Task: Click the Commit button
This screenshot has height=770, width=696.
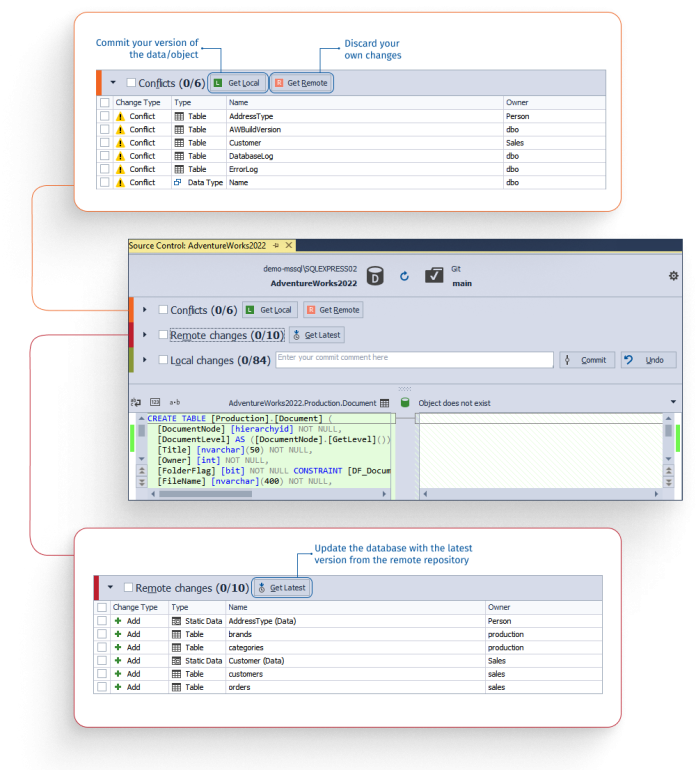Action: (587, 360)
